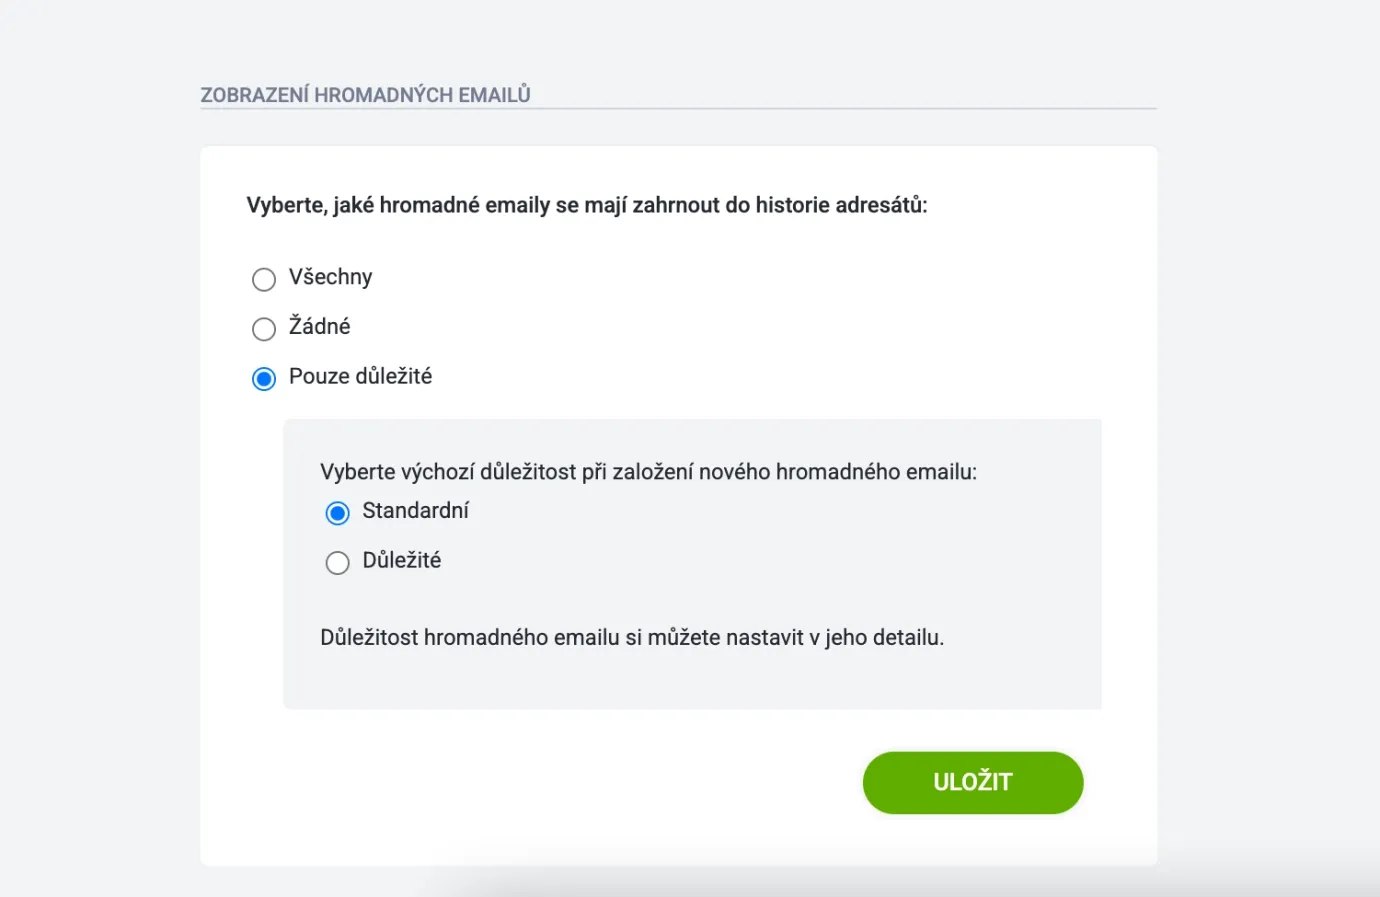Click the Vyberte výchozí důležitost prompt text
This screenshot has height=897, width=1380.
pos(648,472)
